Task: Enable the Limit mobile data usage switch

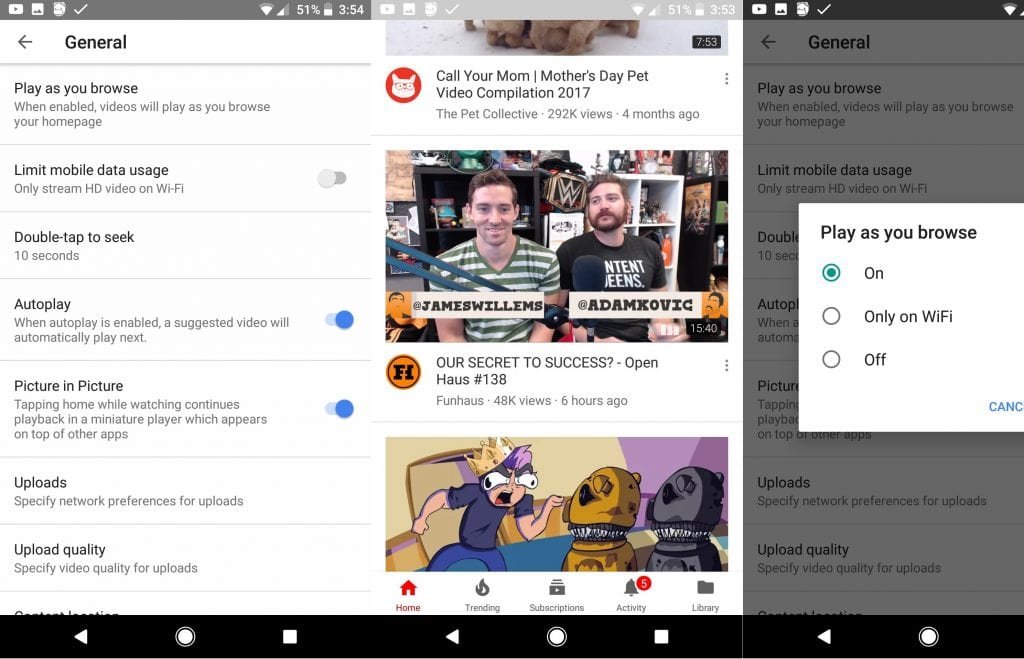Action: tap(332, 179)
